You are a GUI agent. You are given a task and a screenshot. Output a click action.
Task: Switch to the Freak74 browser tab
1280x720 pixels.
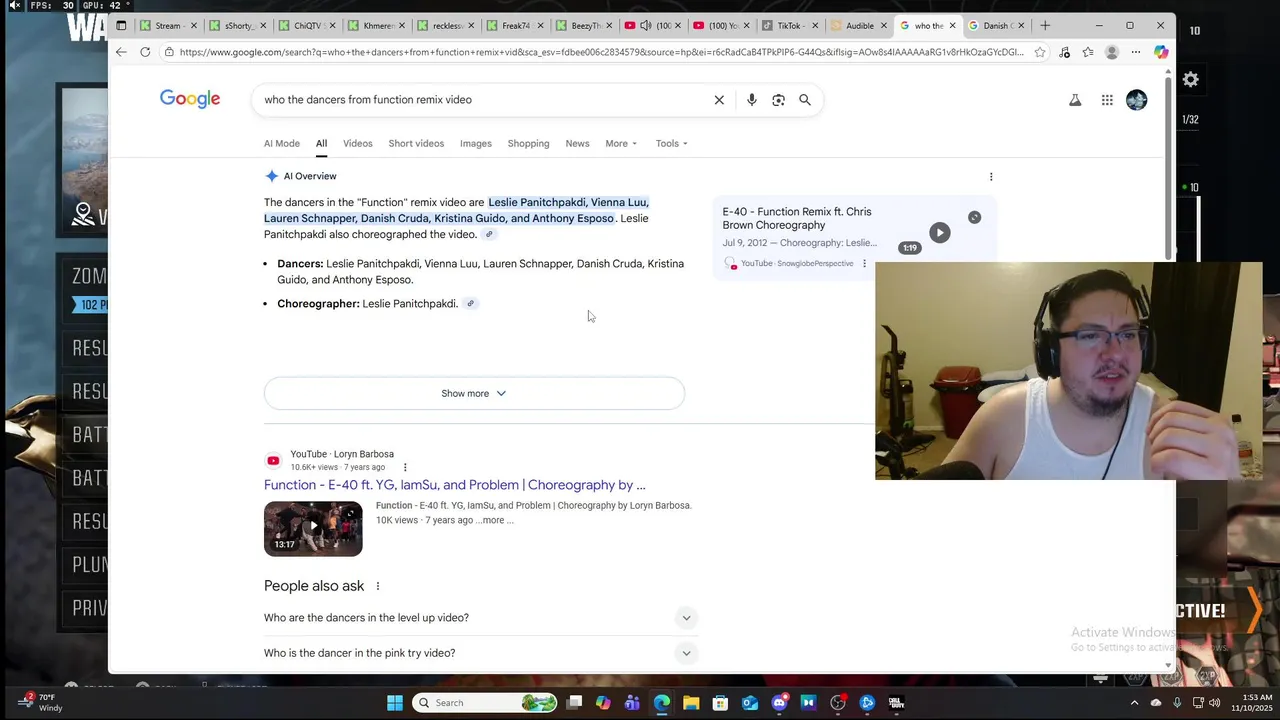[x=516, y=26]
